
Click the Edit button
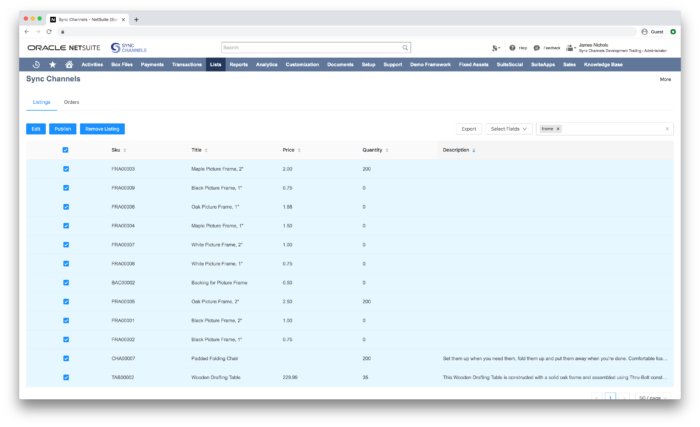tap(36, 129)
